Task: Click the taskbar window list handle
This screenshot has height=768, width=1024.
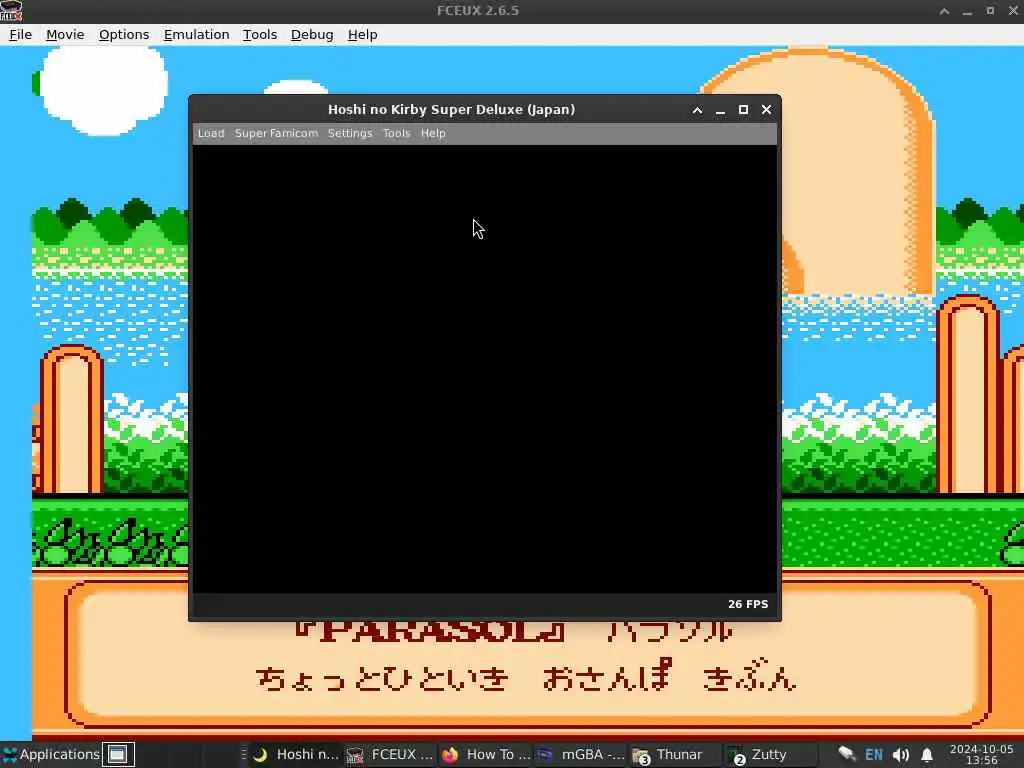Action: click(x=244, y=754)
